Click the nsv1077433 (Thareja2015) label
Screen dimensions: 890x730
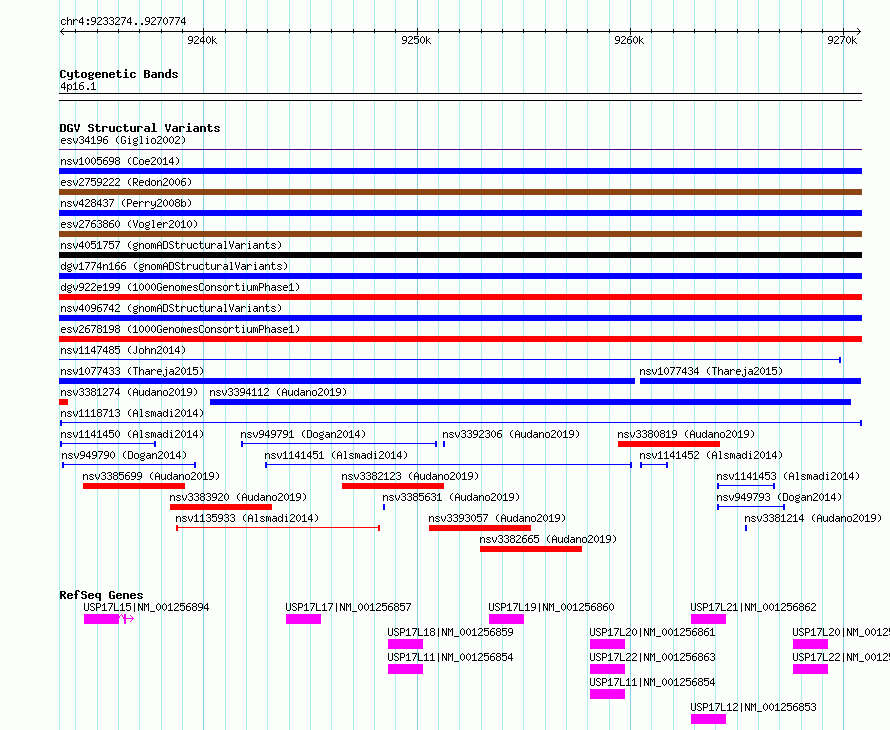[132, 371]
